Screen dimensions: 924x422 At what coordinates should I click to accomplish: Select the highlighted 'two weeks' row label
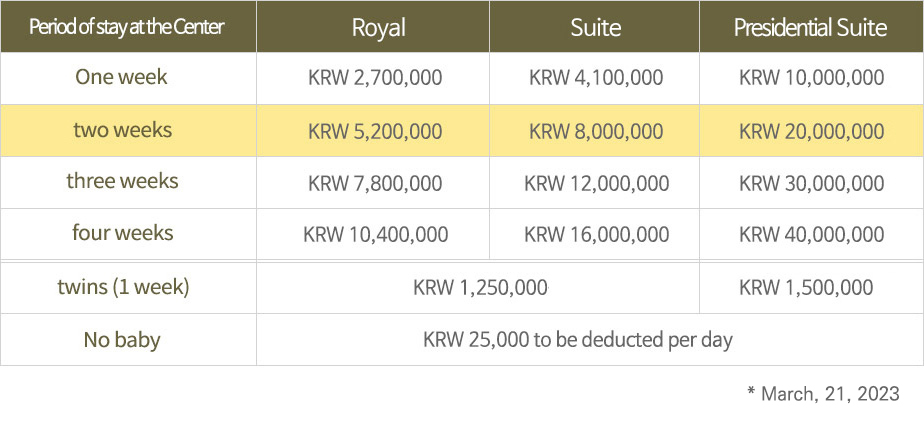click(x=122, y=130)
